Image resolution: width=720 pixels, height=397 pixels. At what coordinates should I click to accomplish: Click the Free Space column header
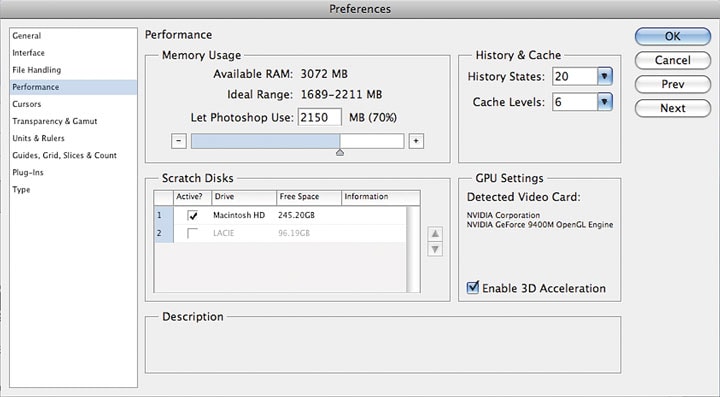(309, 197)
